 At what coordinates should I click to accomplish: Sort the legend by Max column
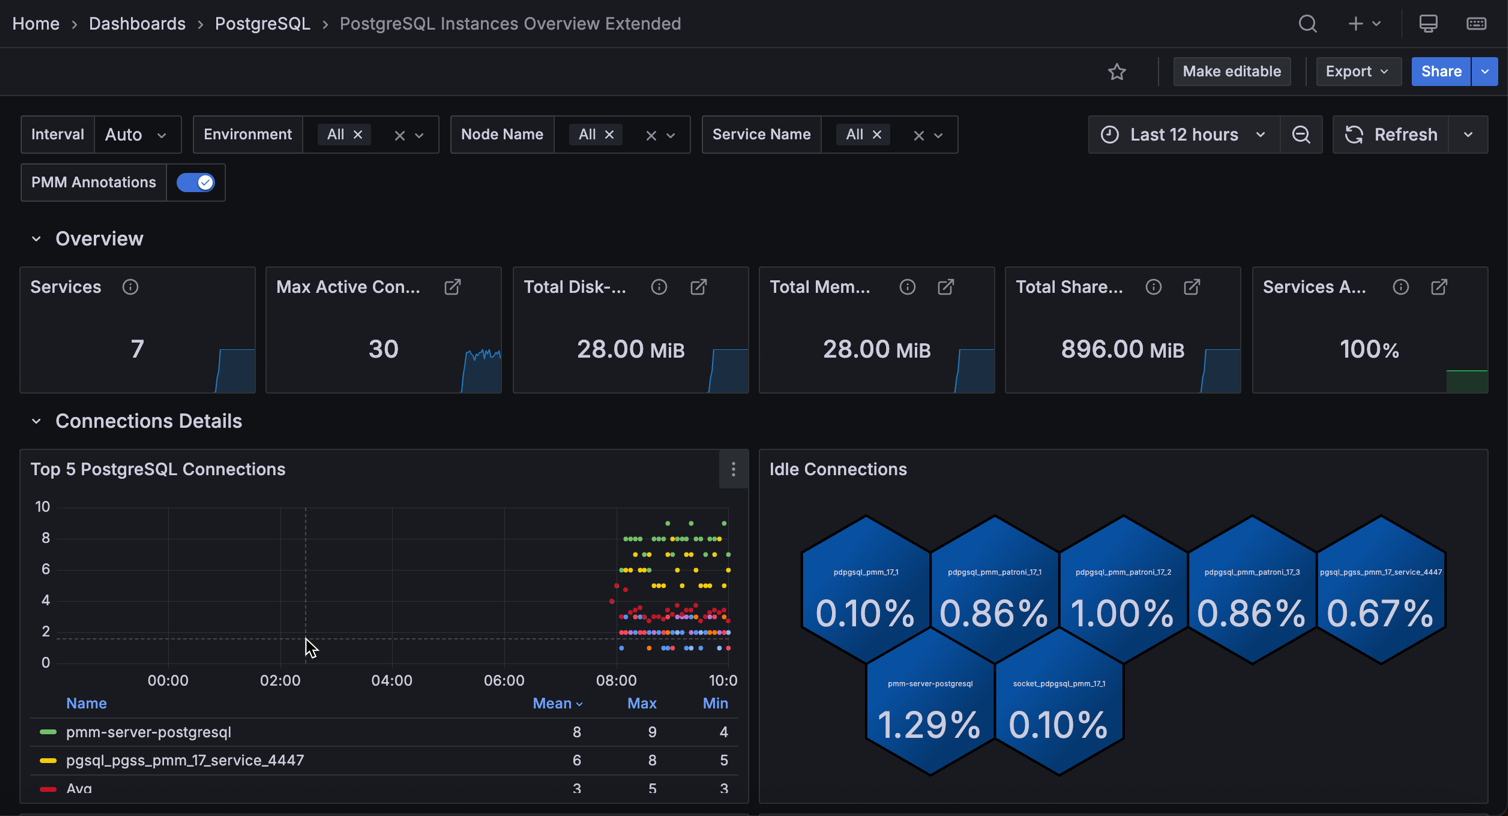pos(641,704)
